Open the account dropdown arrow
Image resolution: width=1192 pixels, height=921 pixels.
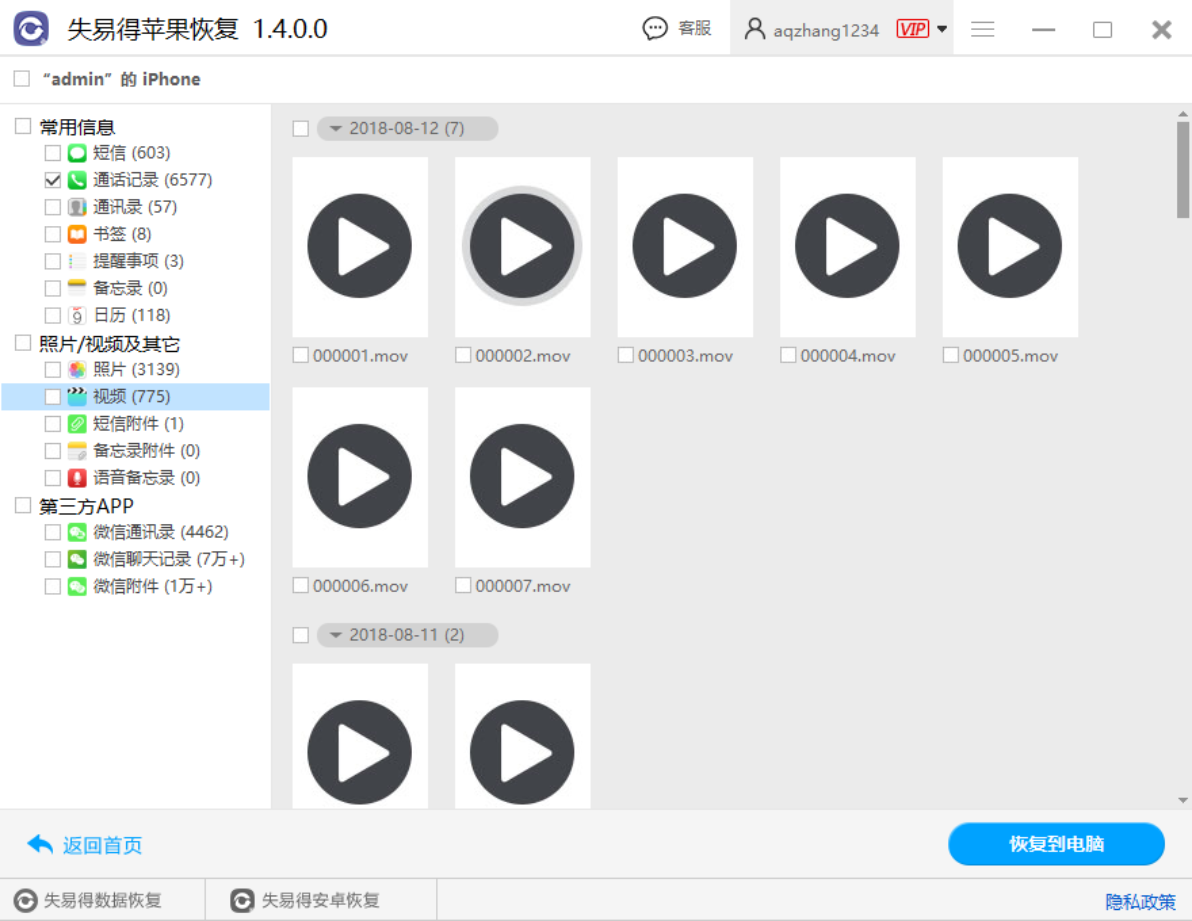(942, 29)
